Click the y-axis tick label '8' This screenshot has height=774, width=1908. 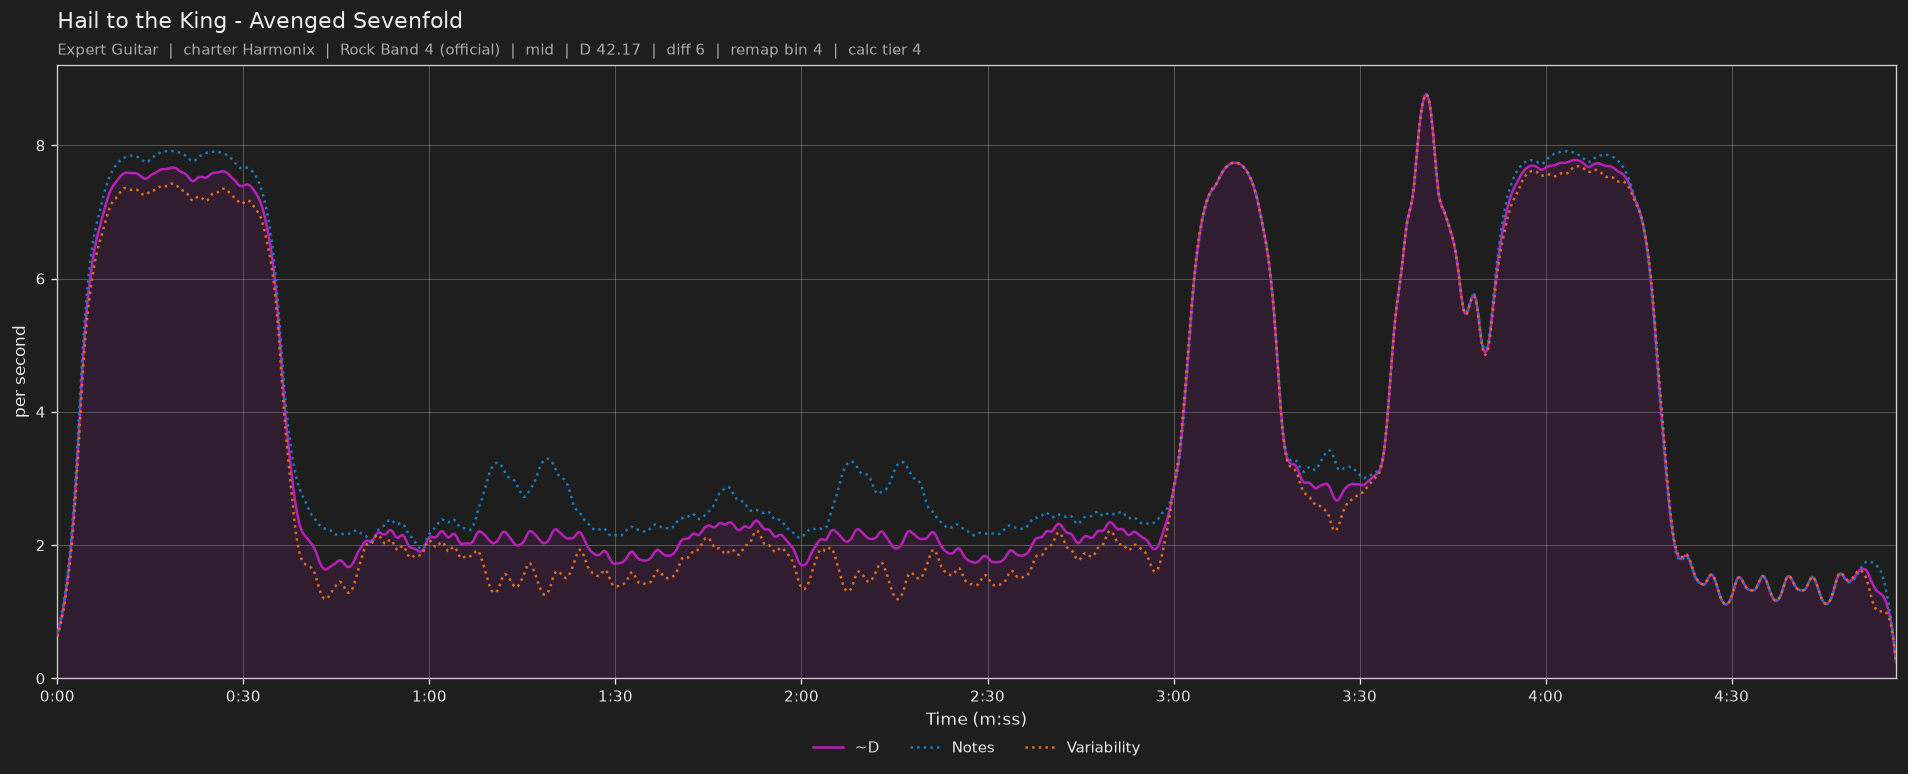point(41,146)
